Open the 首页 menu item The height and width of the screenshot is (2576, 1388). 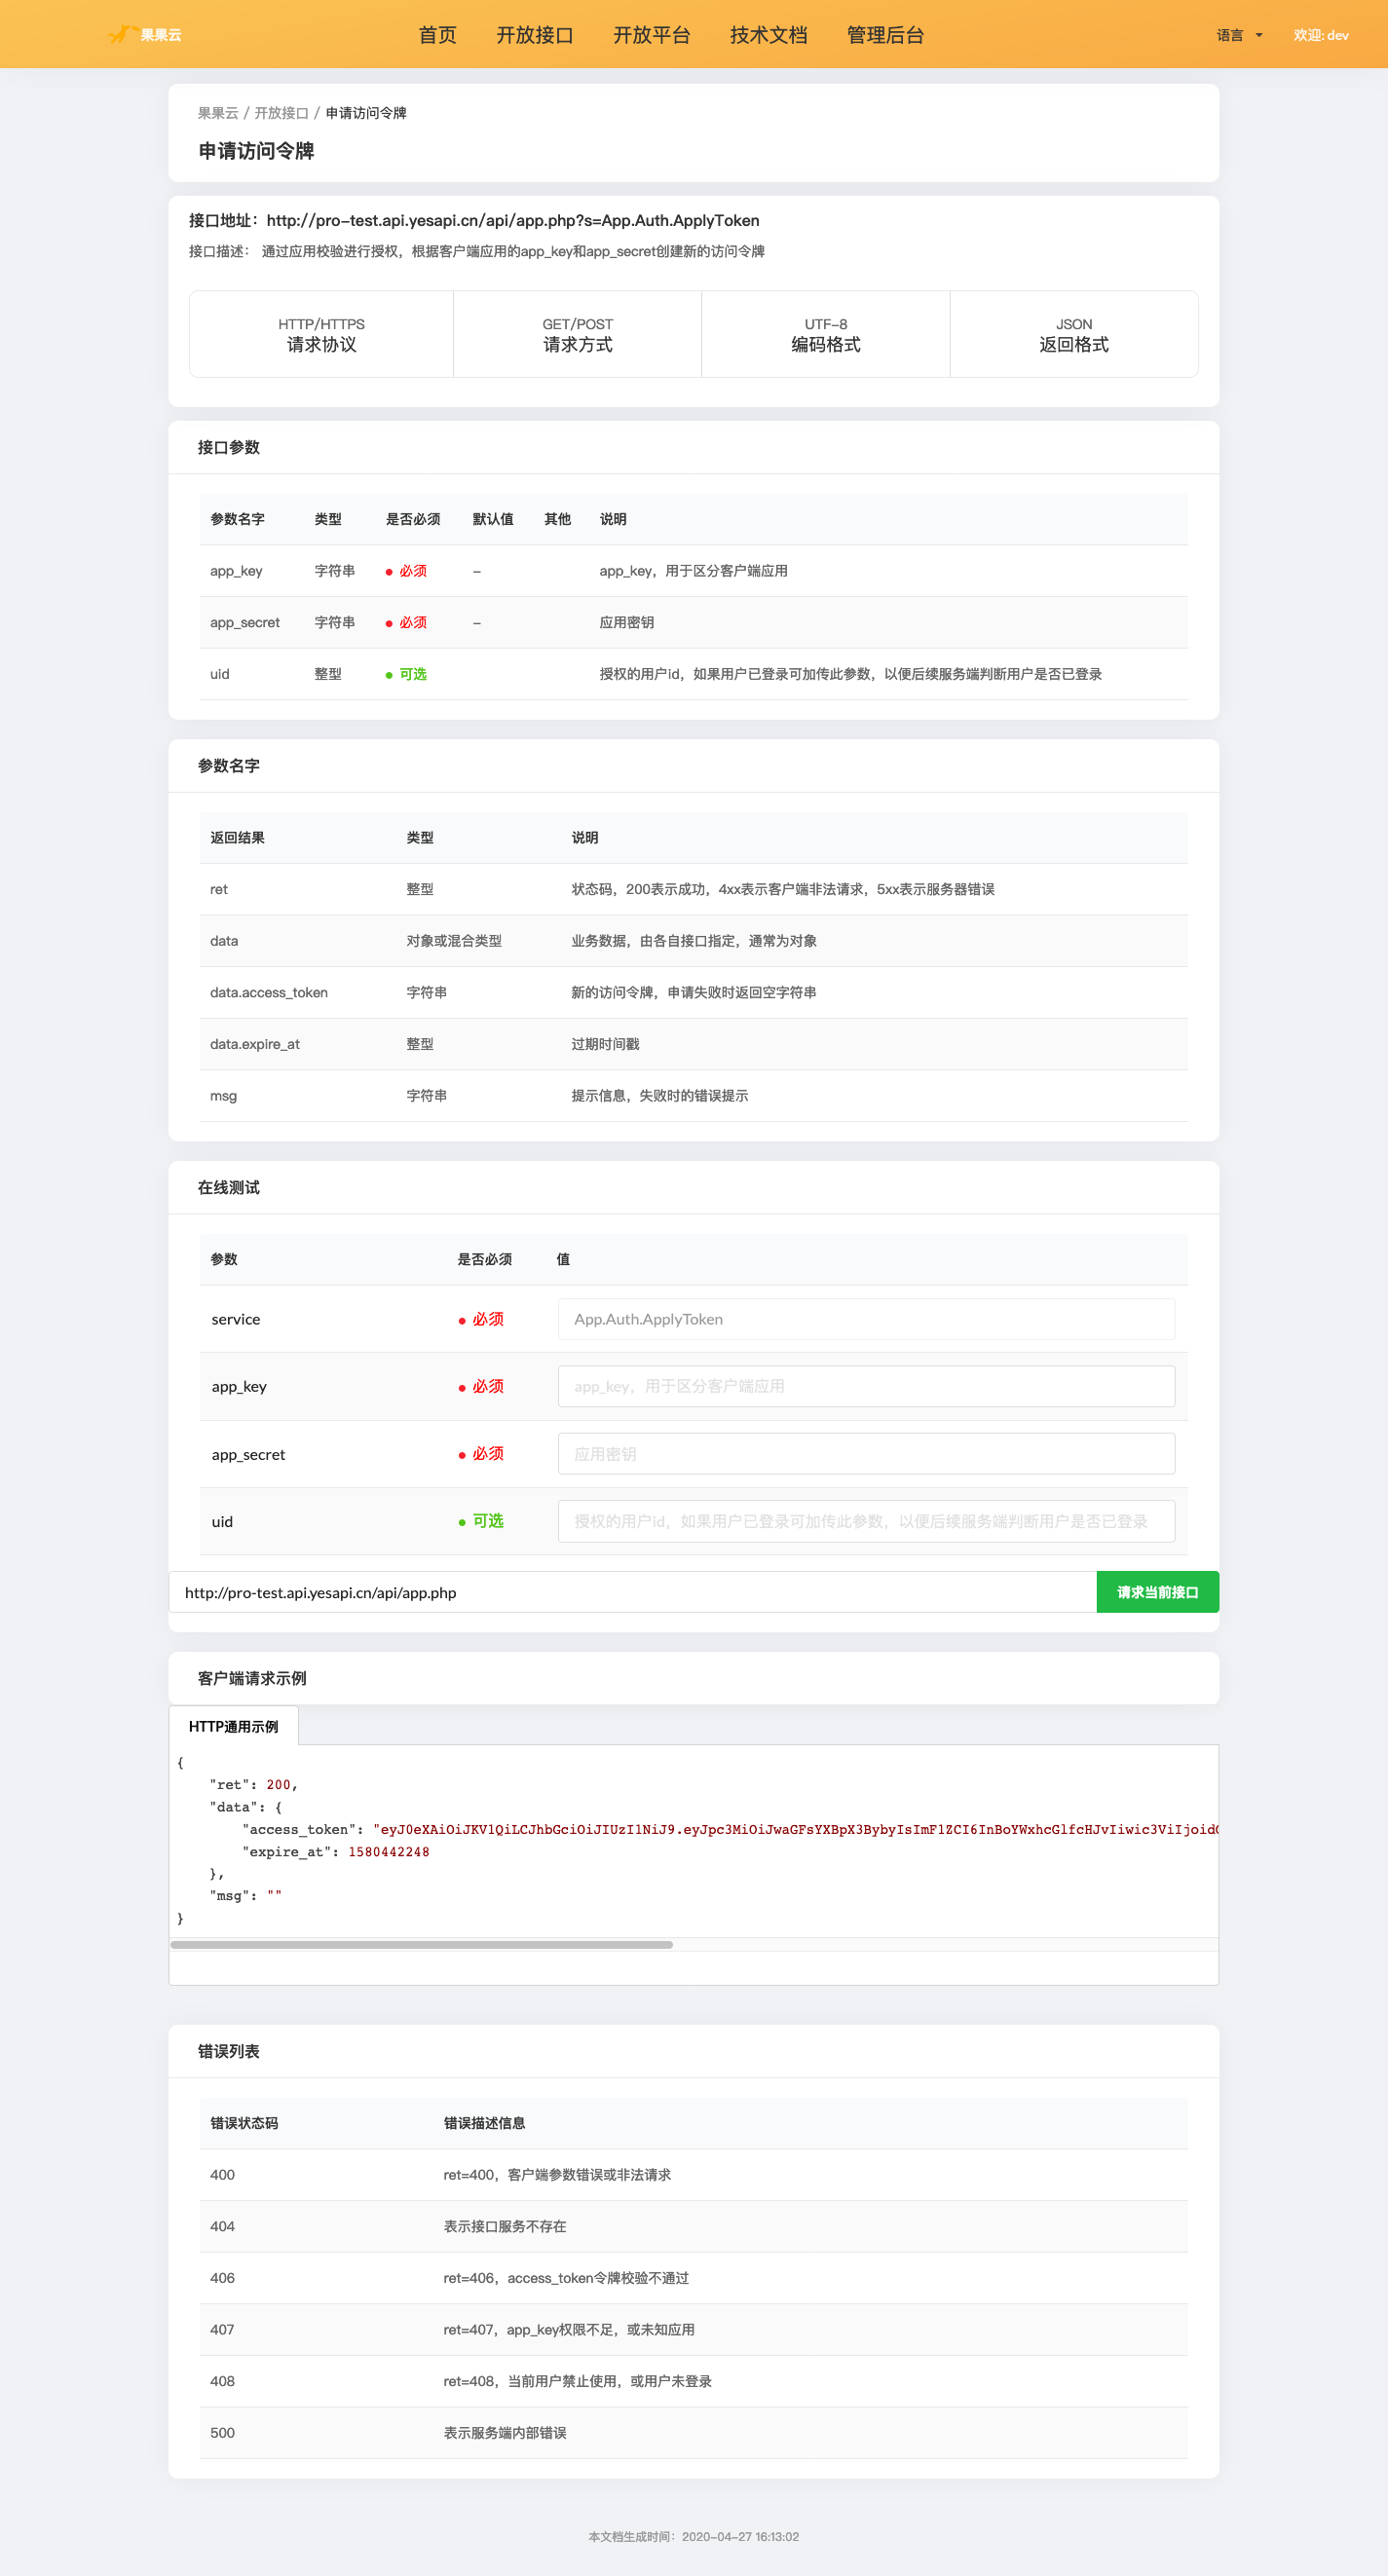coord(437,35)
